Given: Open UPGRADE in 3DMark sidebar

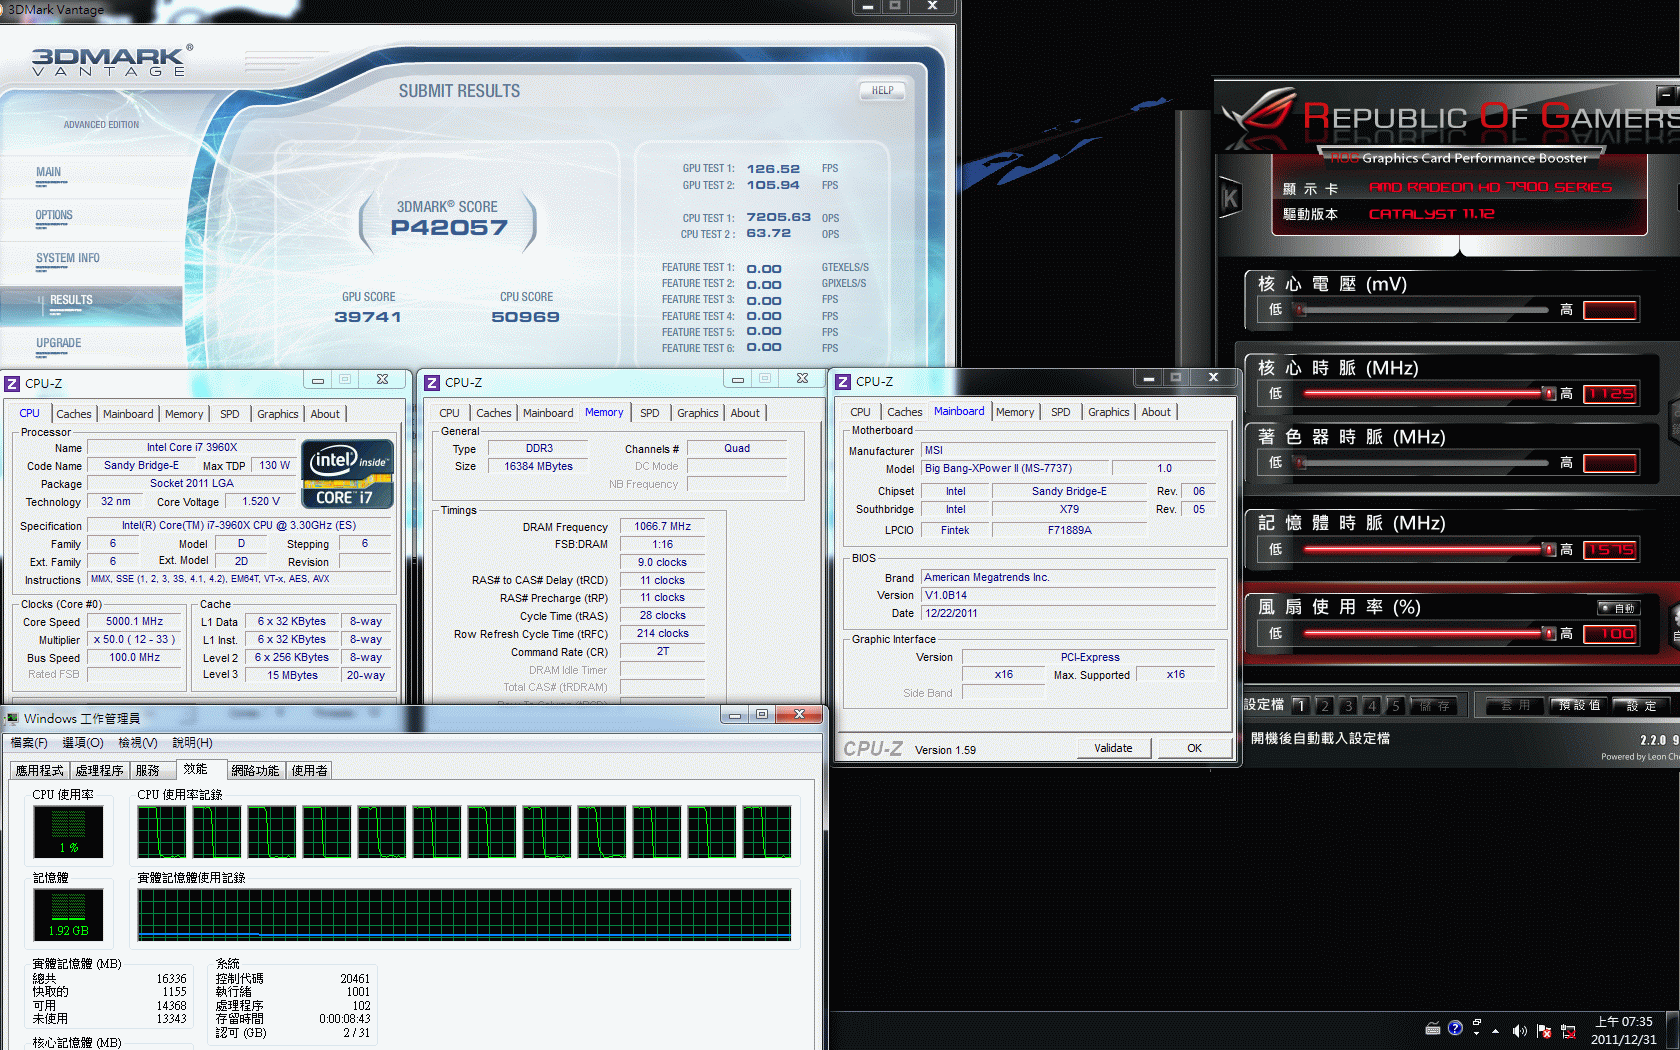Looking at the screenshot, I should point(59,344).
